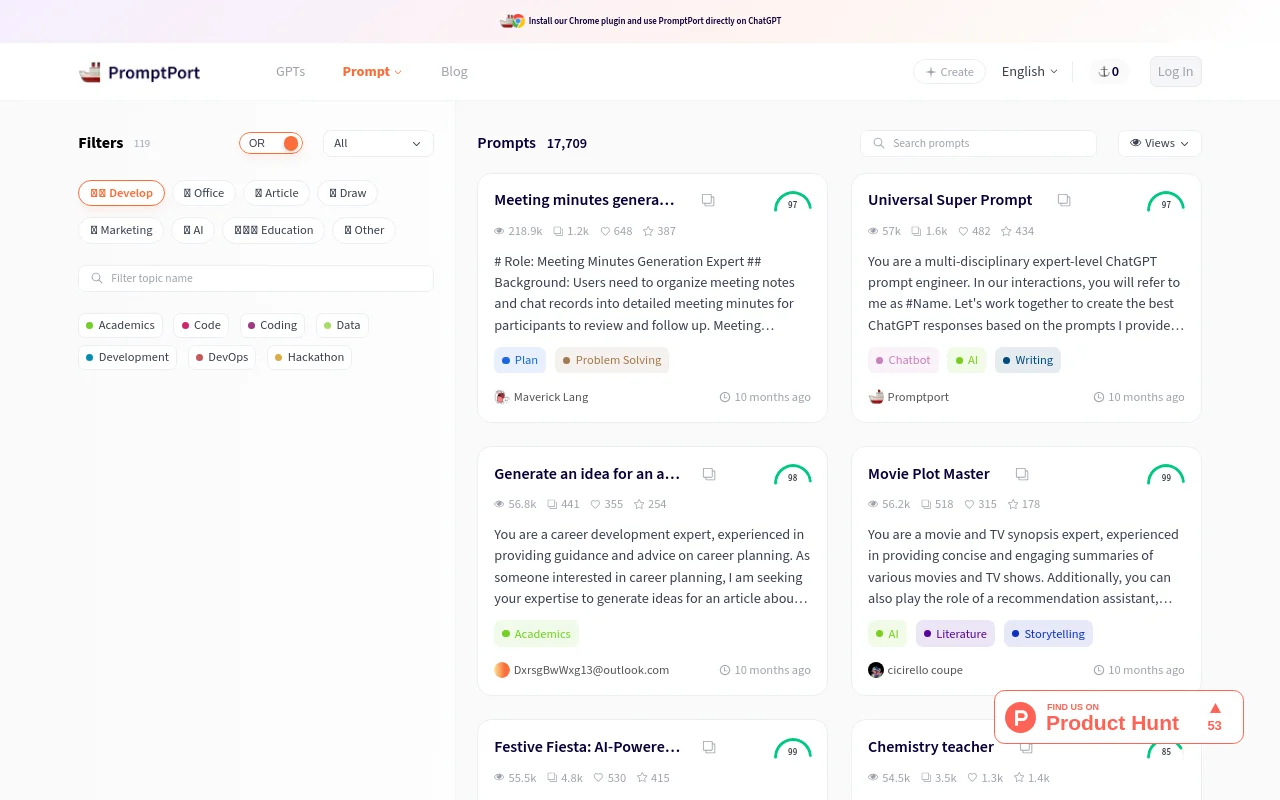This screenshot has height=800, width=1280.
Task: Click the PromptPort ship logo
Action: 90,72
